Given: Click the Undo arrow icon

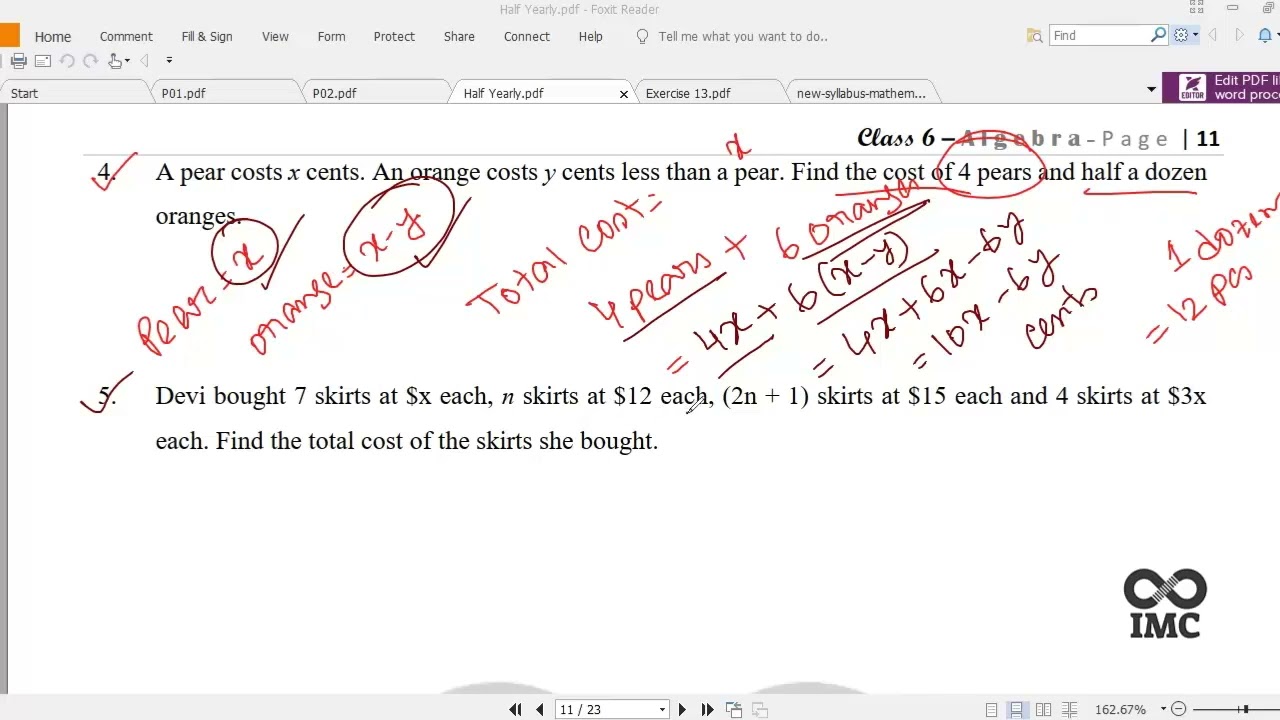Looking at the screenshot, I should pyautogui.click(x=67, y=61).
